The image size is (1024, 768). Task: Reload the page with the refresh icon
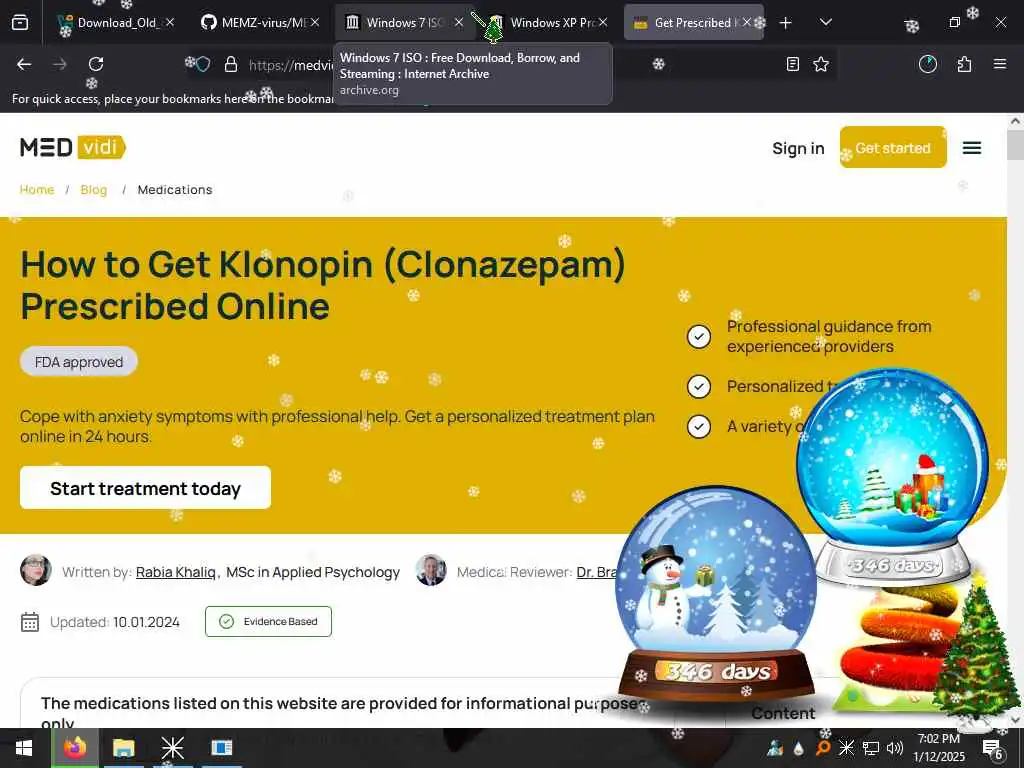(x=96, y=64)
